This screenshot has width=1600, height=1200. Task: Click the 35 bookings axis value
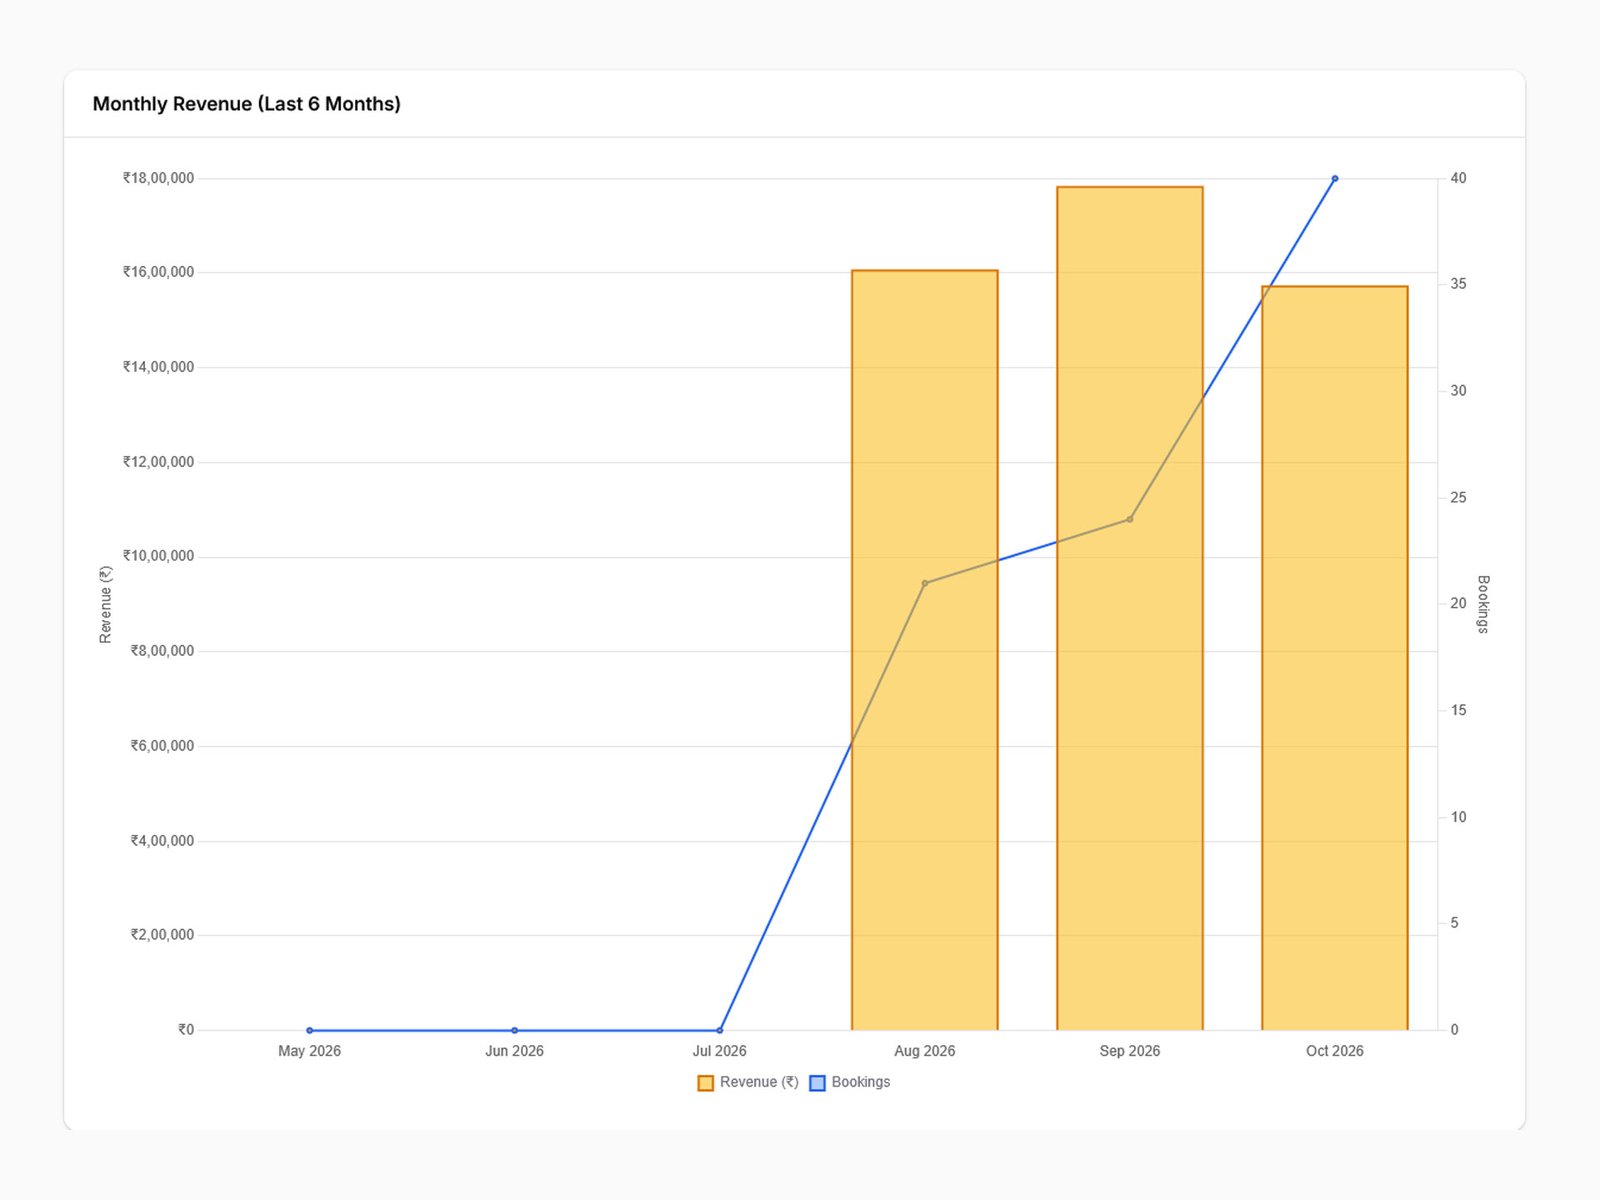pos(1458,284)
